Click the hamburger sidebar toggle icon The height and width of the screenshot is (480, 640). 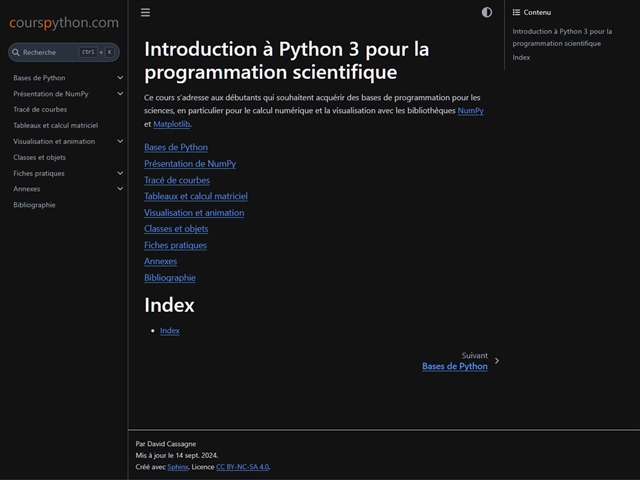(x=146, y=13)
